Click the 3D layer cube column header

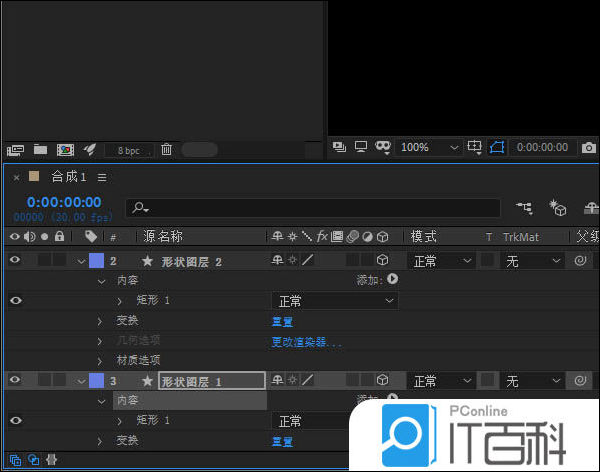coord(382,237)
